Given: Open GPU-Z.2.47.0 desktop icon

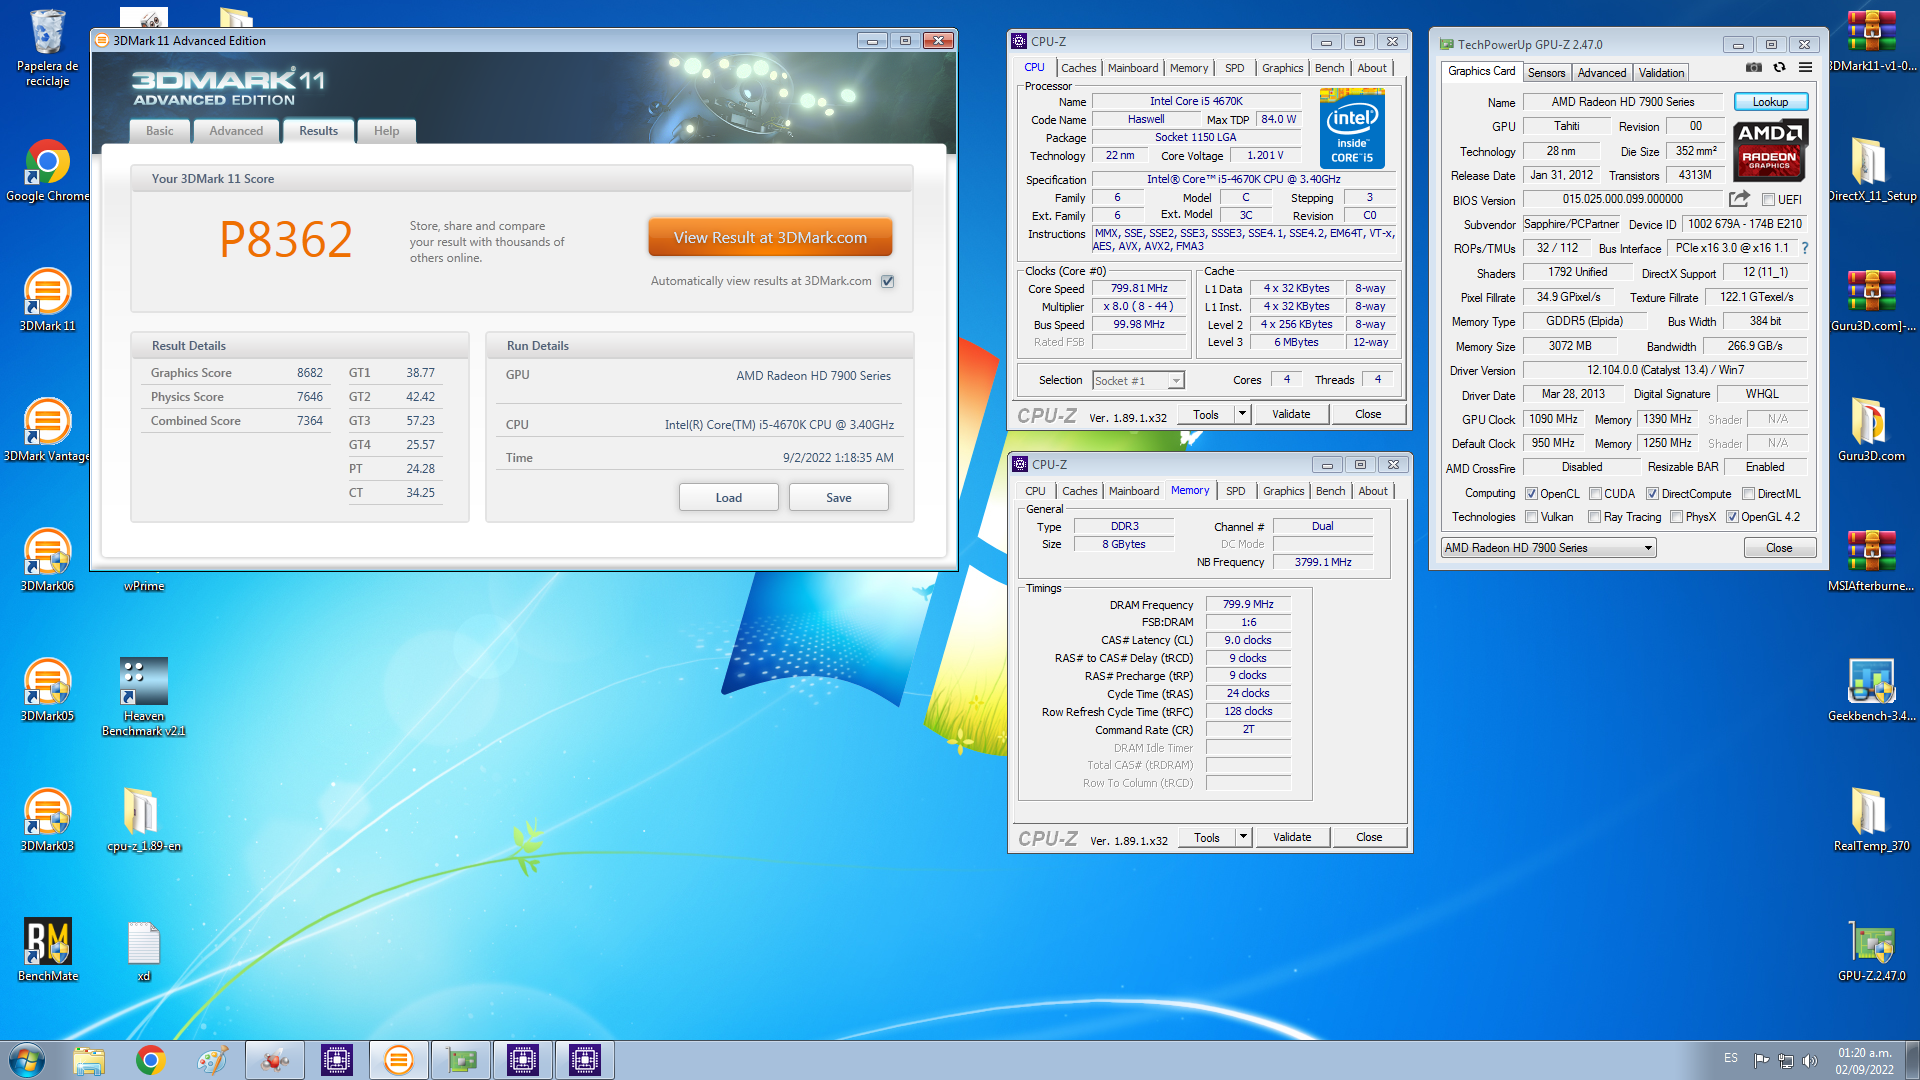Looking at the screenshot, I should point(1871,950).
